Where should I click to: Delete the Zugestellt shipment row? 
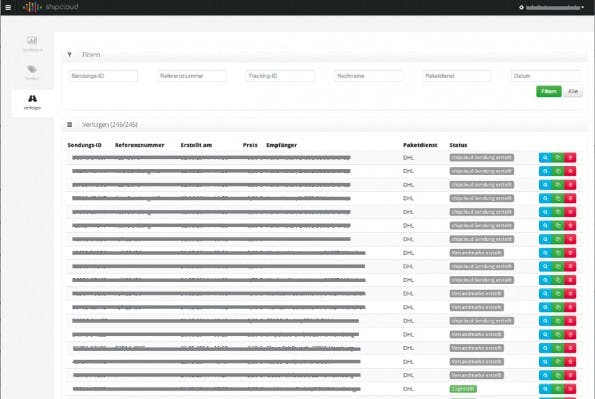point(570,389)
